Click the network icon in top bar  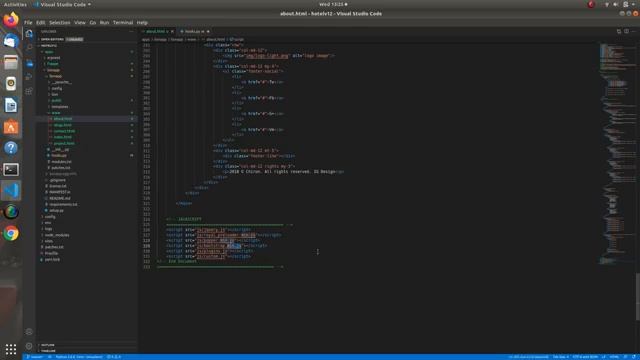pyautogui.click(x=607, y=4)
